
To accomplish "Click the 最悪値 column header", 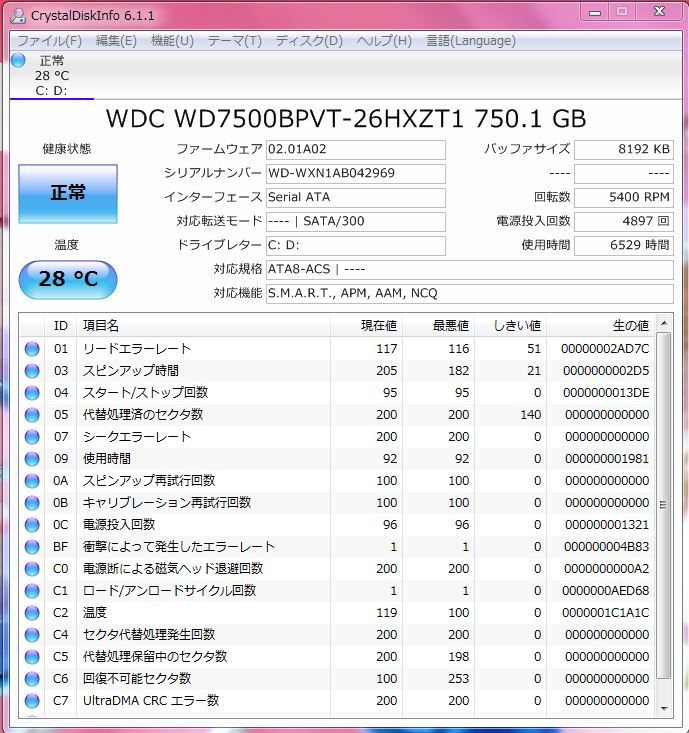I will click(x=438, y=326).
